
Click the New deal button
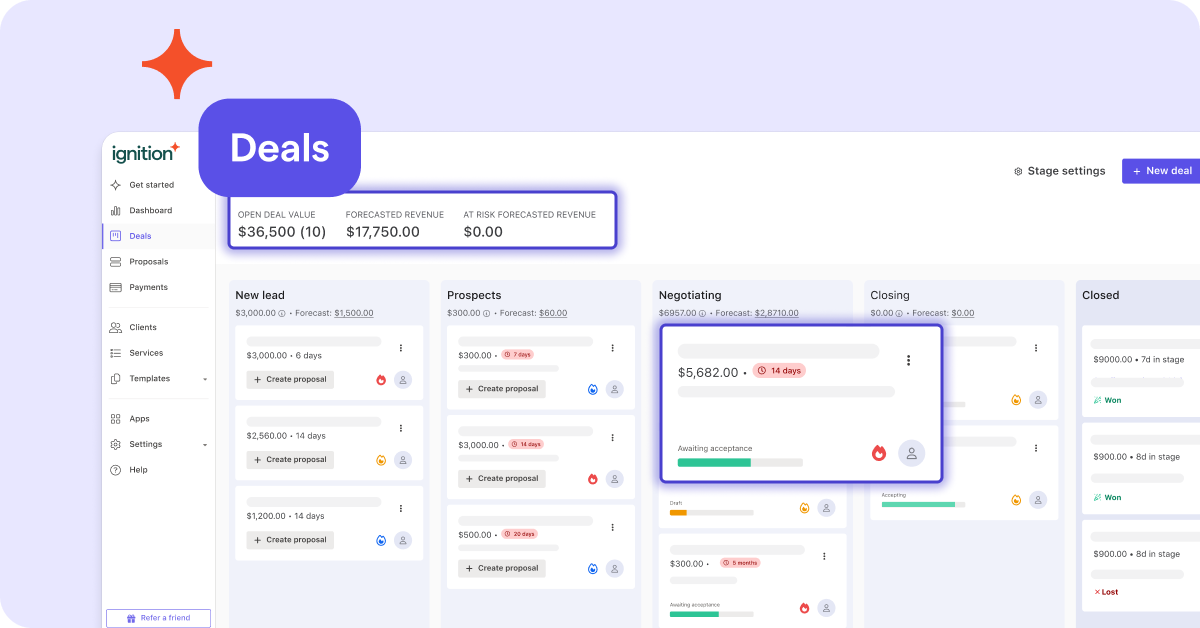click(1162, 171)
